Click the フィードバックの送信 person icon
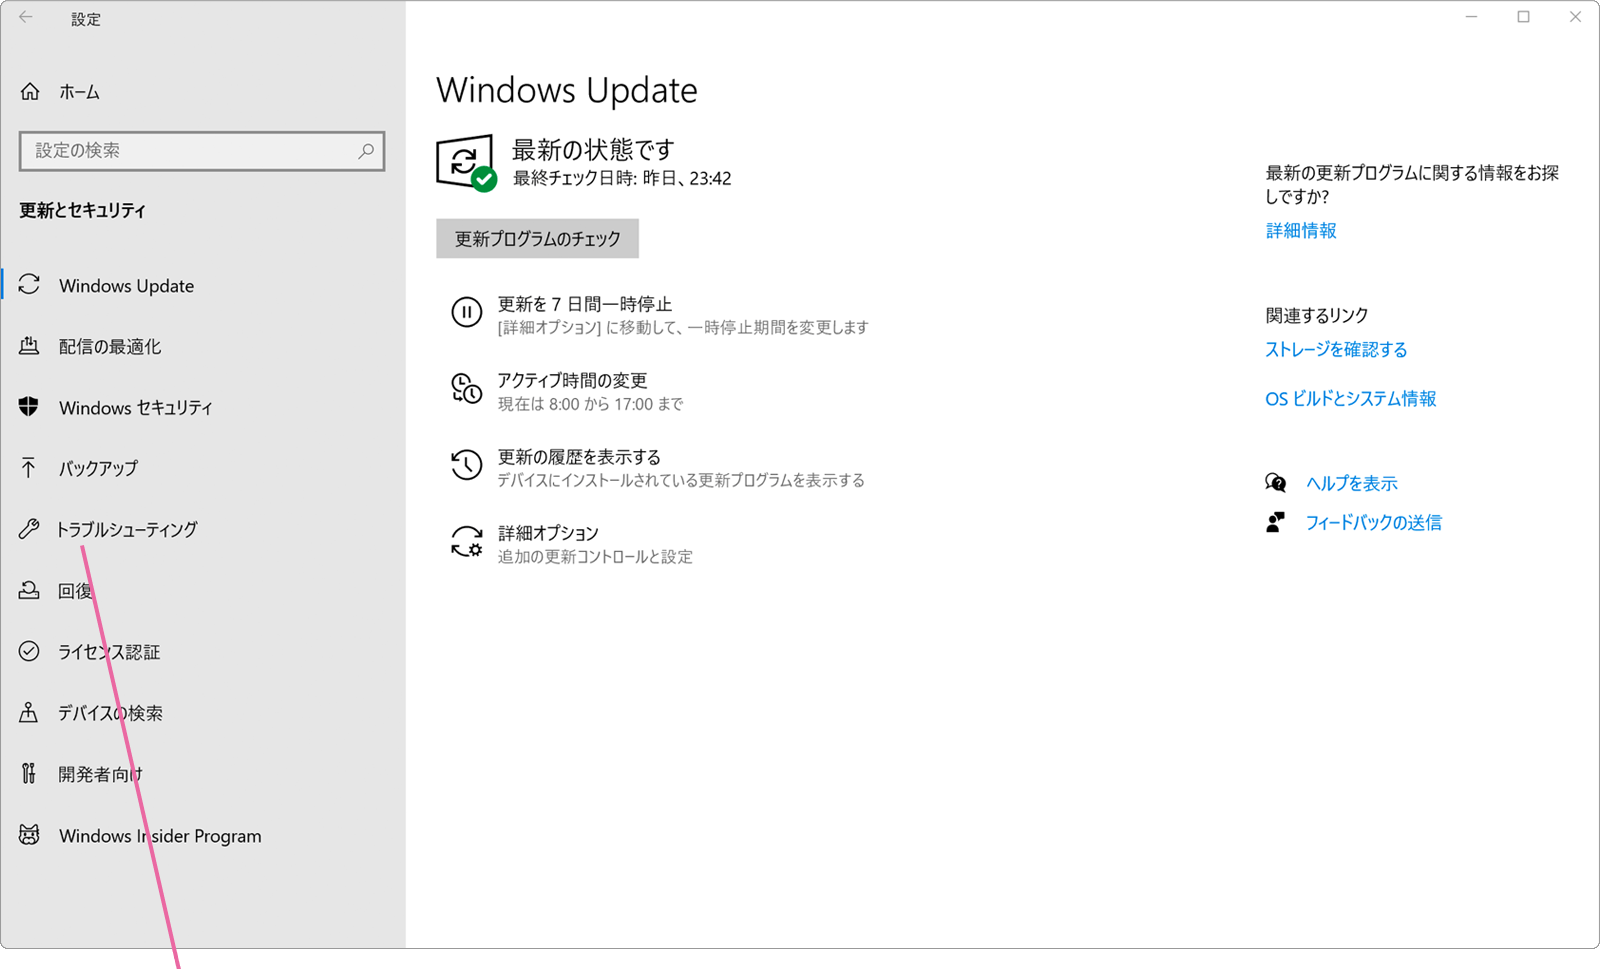This screenshot has height=969, width=1600. click(1275, 522)
